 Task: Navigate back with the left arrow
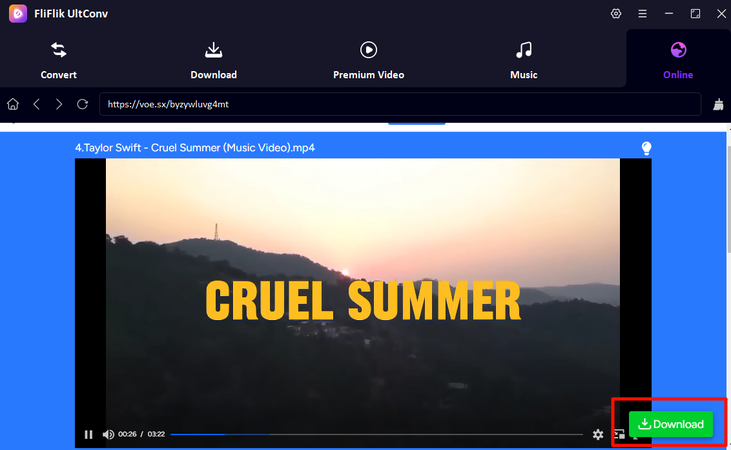[x=36, y=104]
